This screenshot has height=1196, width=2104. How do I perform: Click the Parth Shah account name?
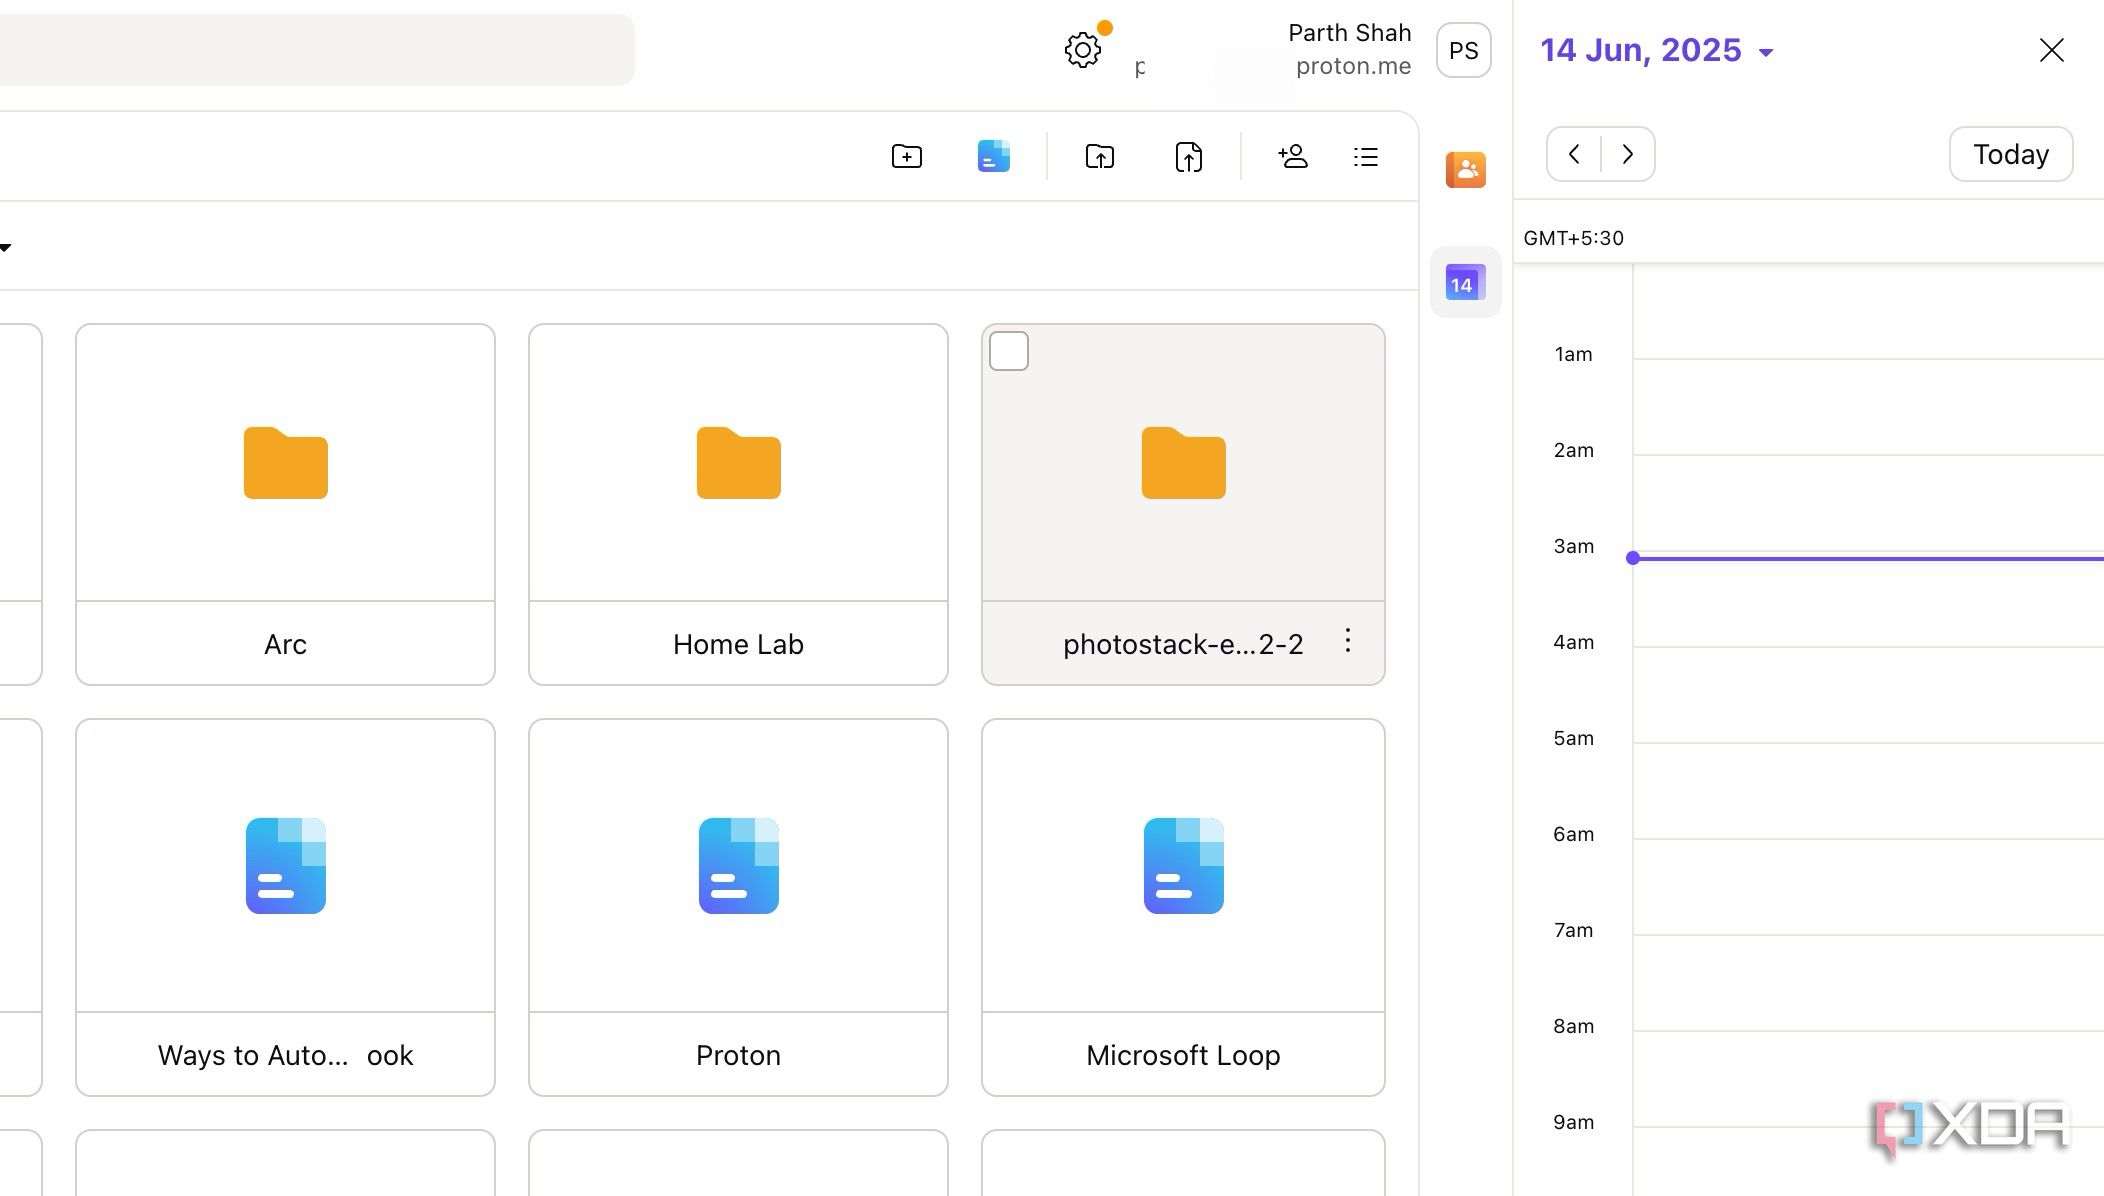1349,33
